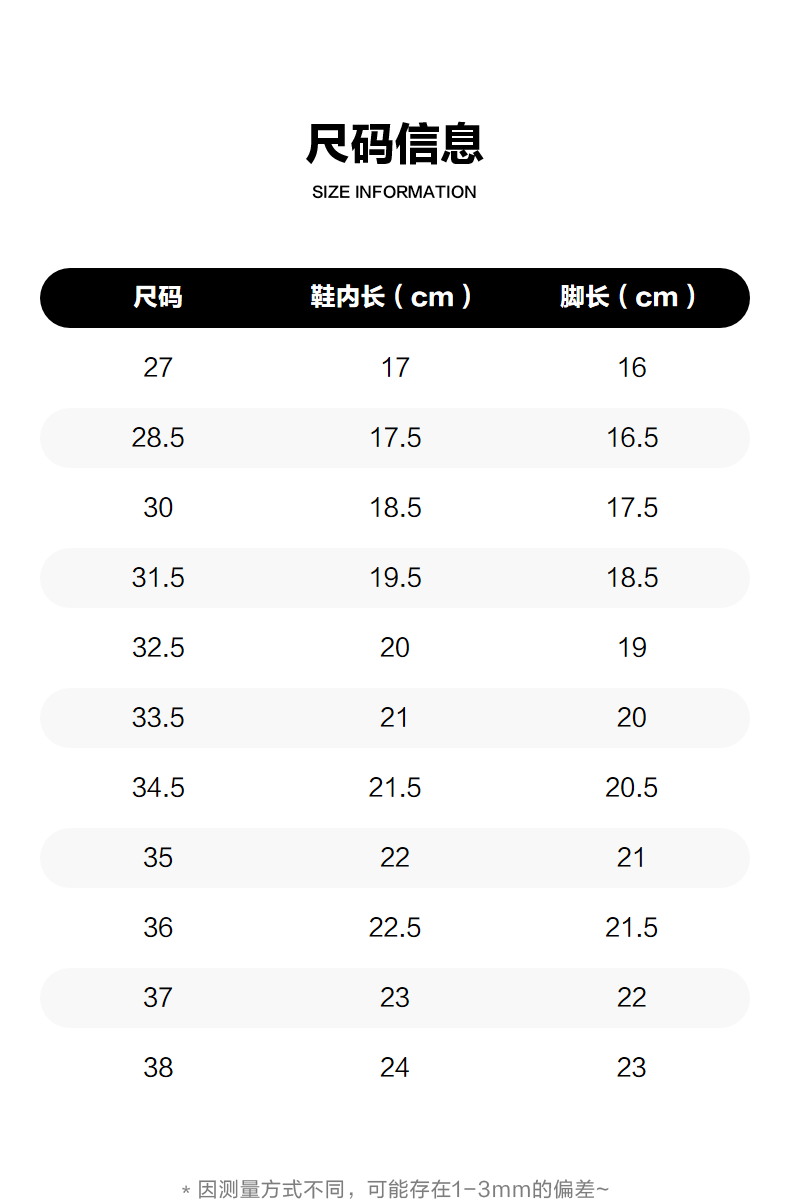790x1199 pixels.
Task: Select the 尺码 column header
Action: tap(158, 297)
